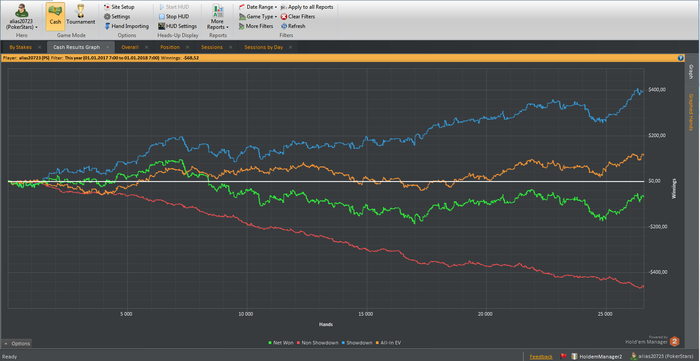Expand More Reports dropdown
This screenshot has height=361, width=700.
tap(218, 17)
